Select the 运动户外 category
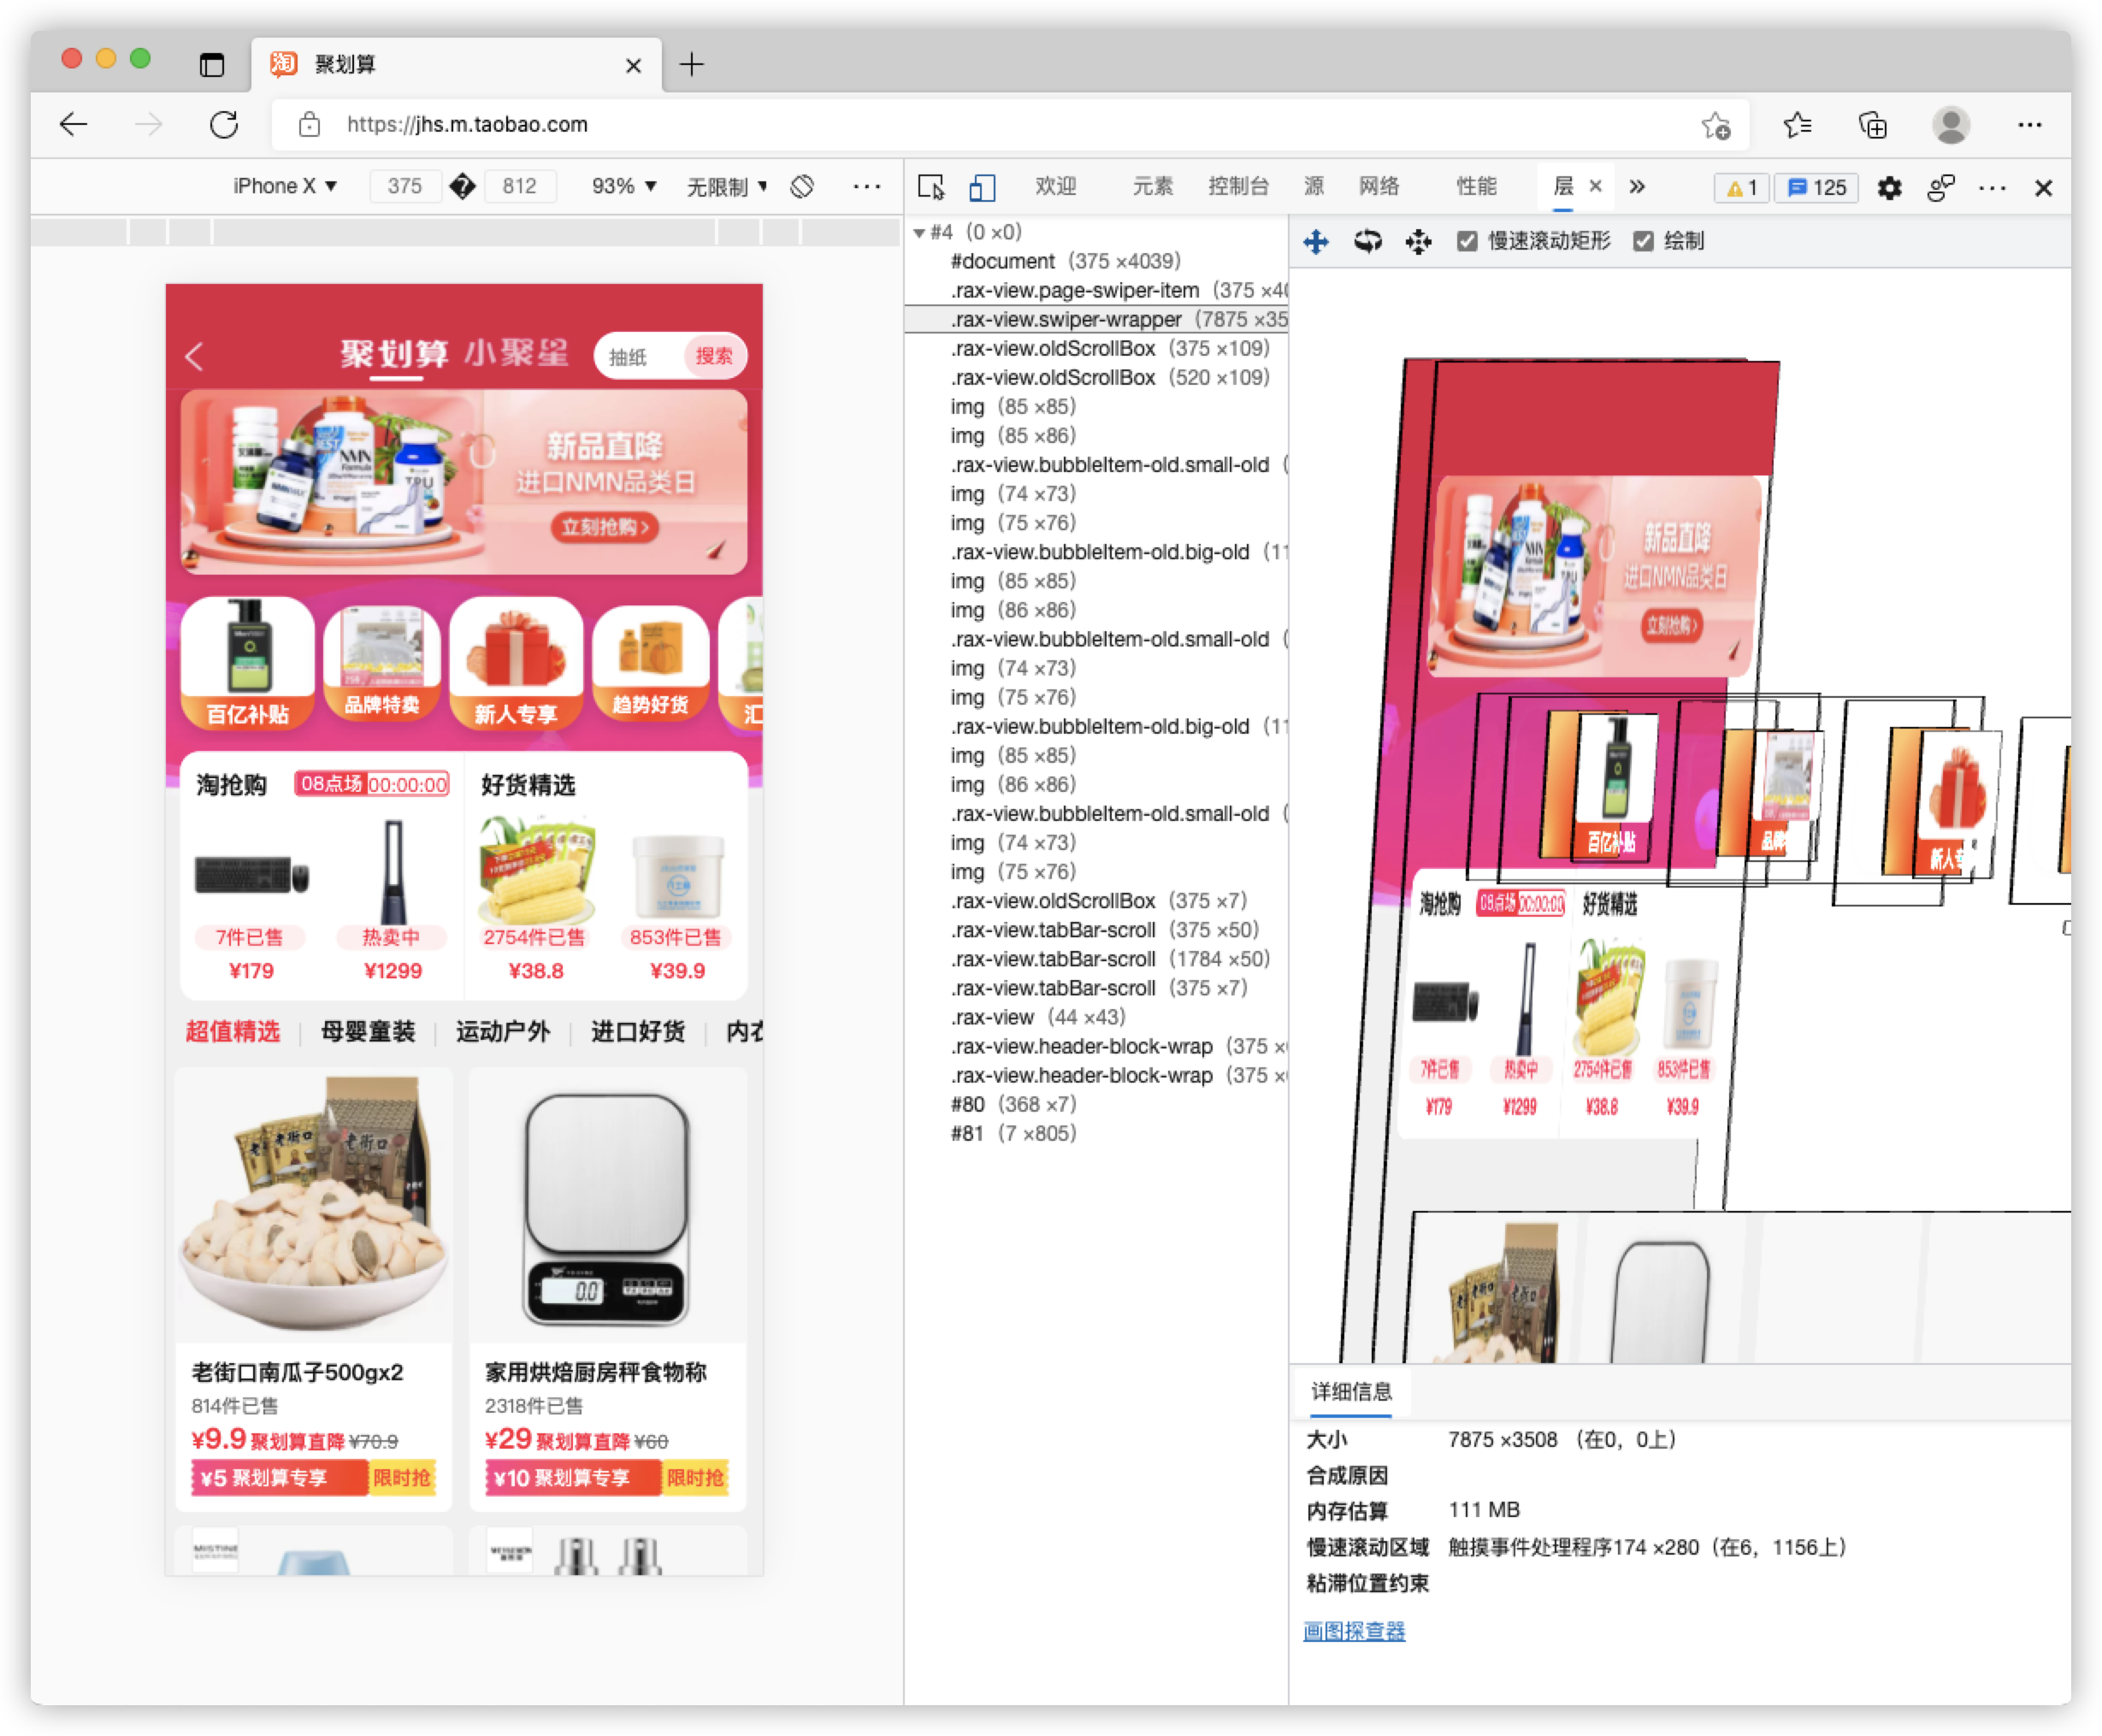 [503, 1032]
